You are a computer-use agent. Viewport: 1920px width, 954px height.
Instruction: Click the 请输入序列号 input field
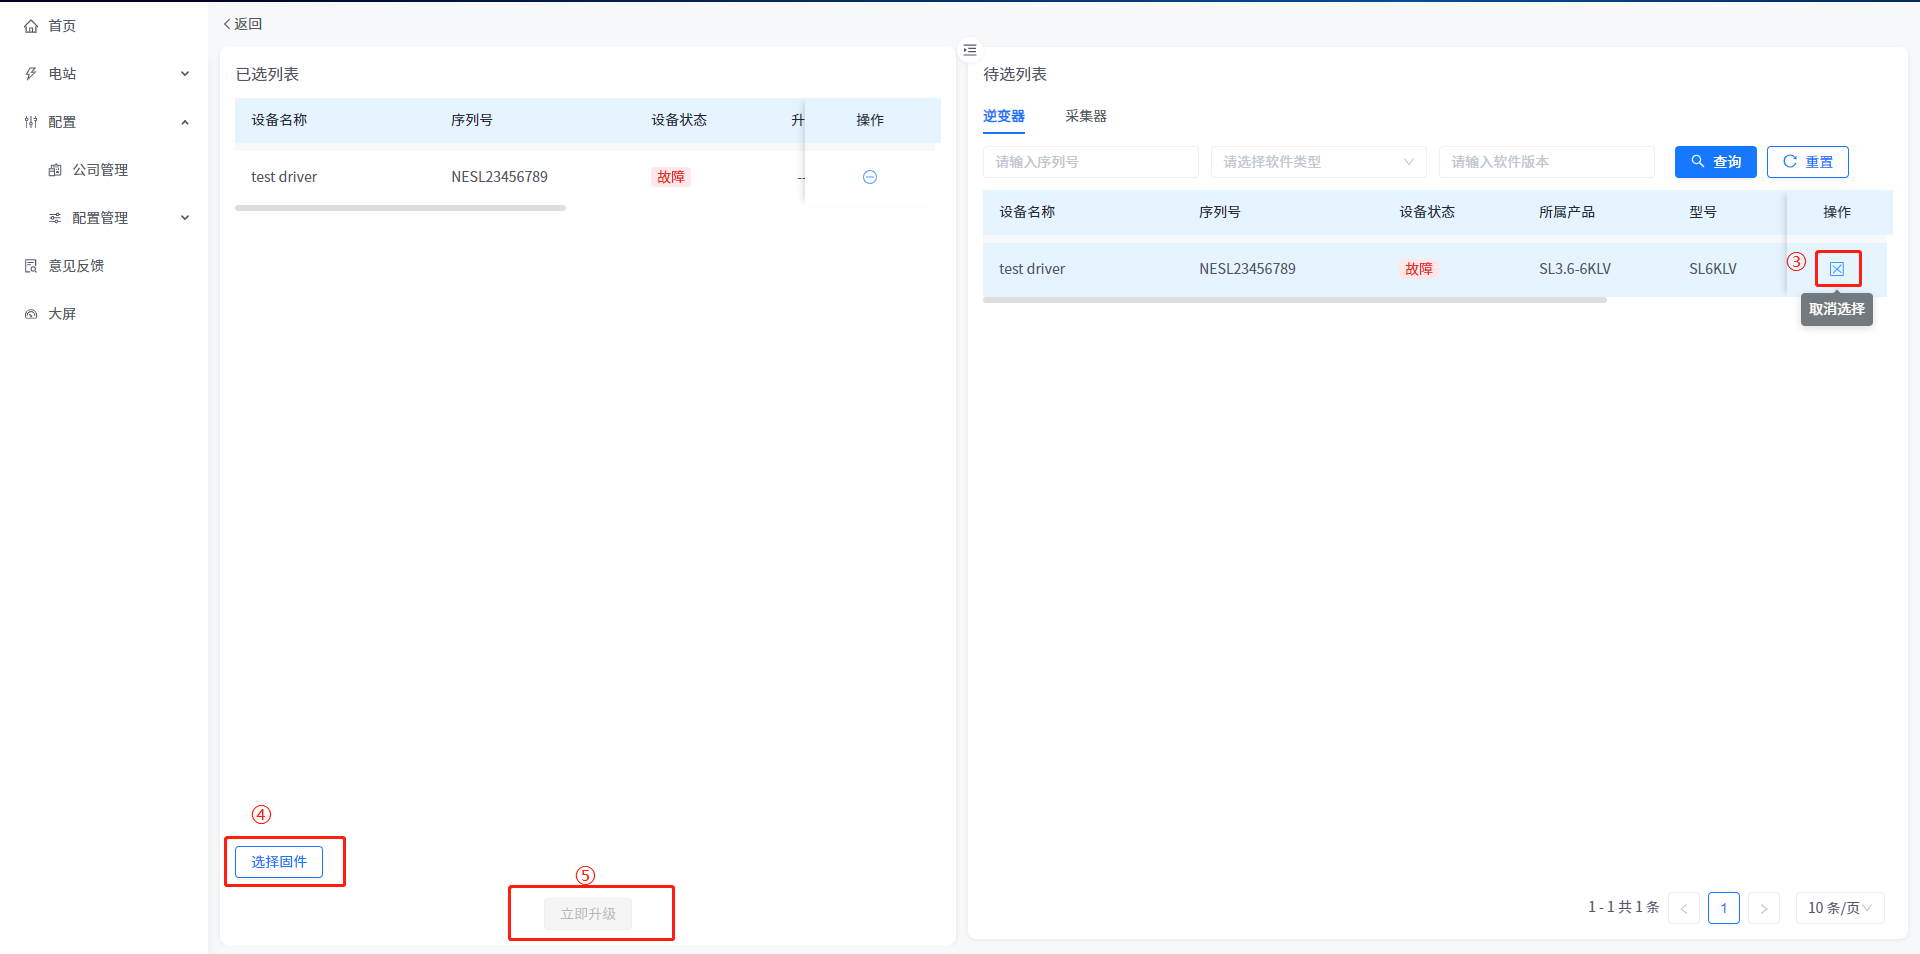point(1090,162)
